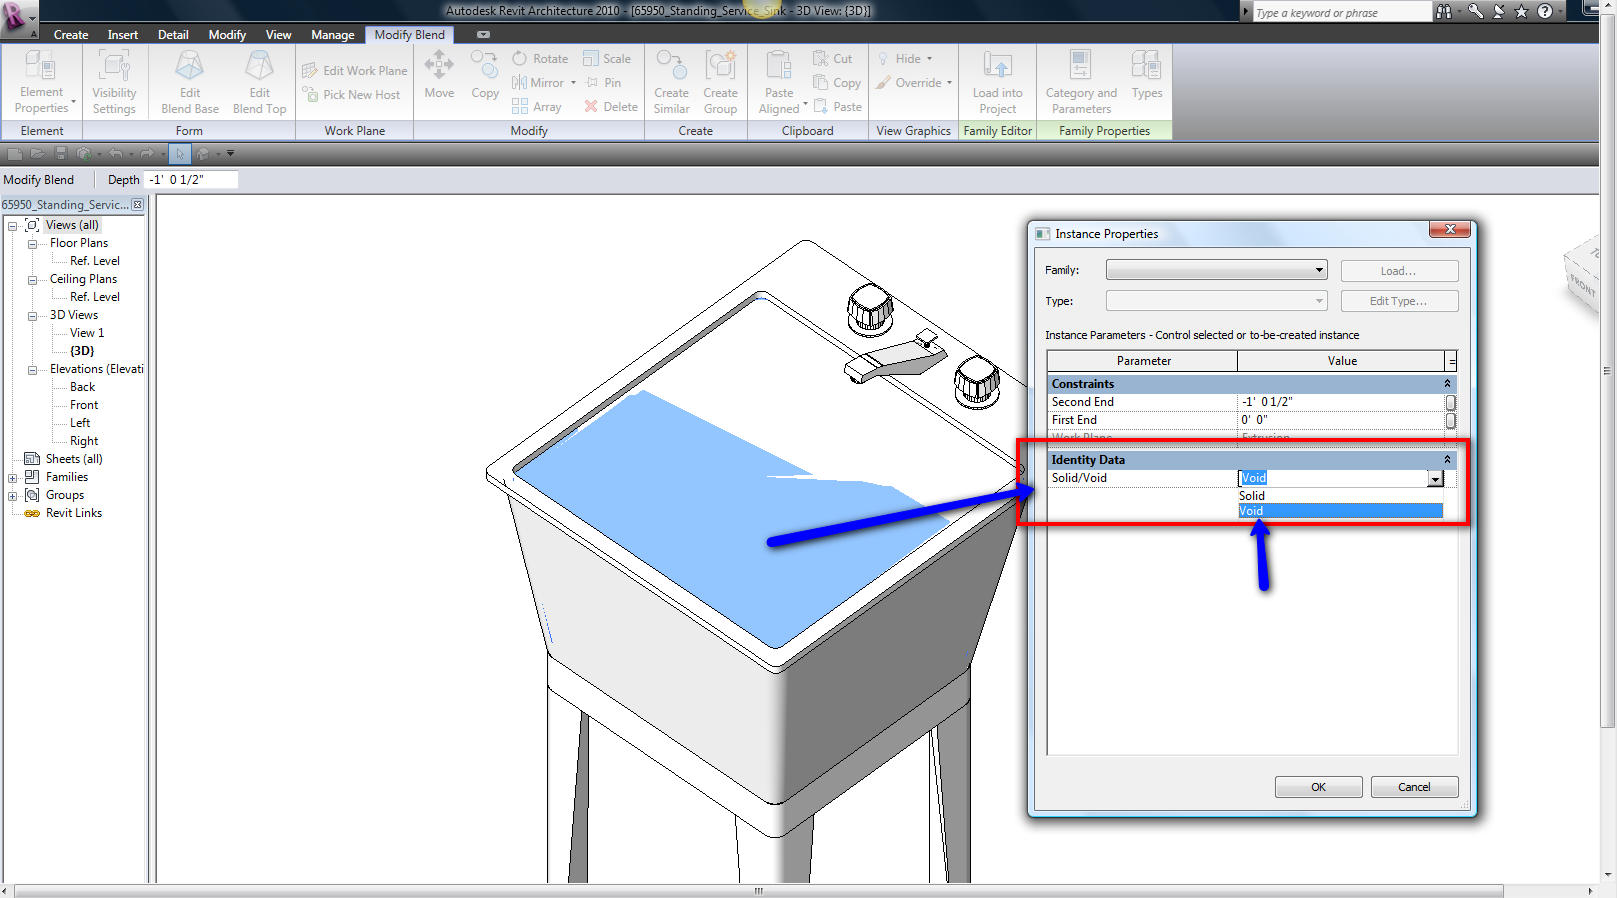
Task: Select View 1 in the project browser
Action: (87, 333)
